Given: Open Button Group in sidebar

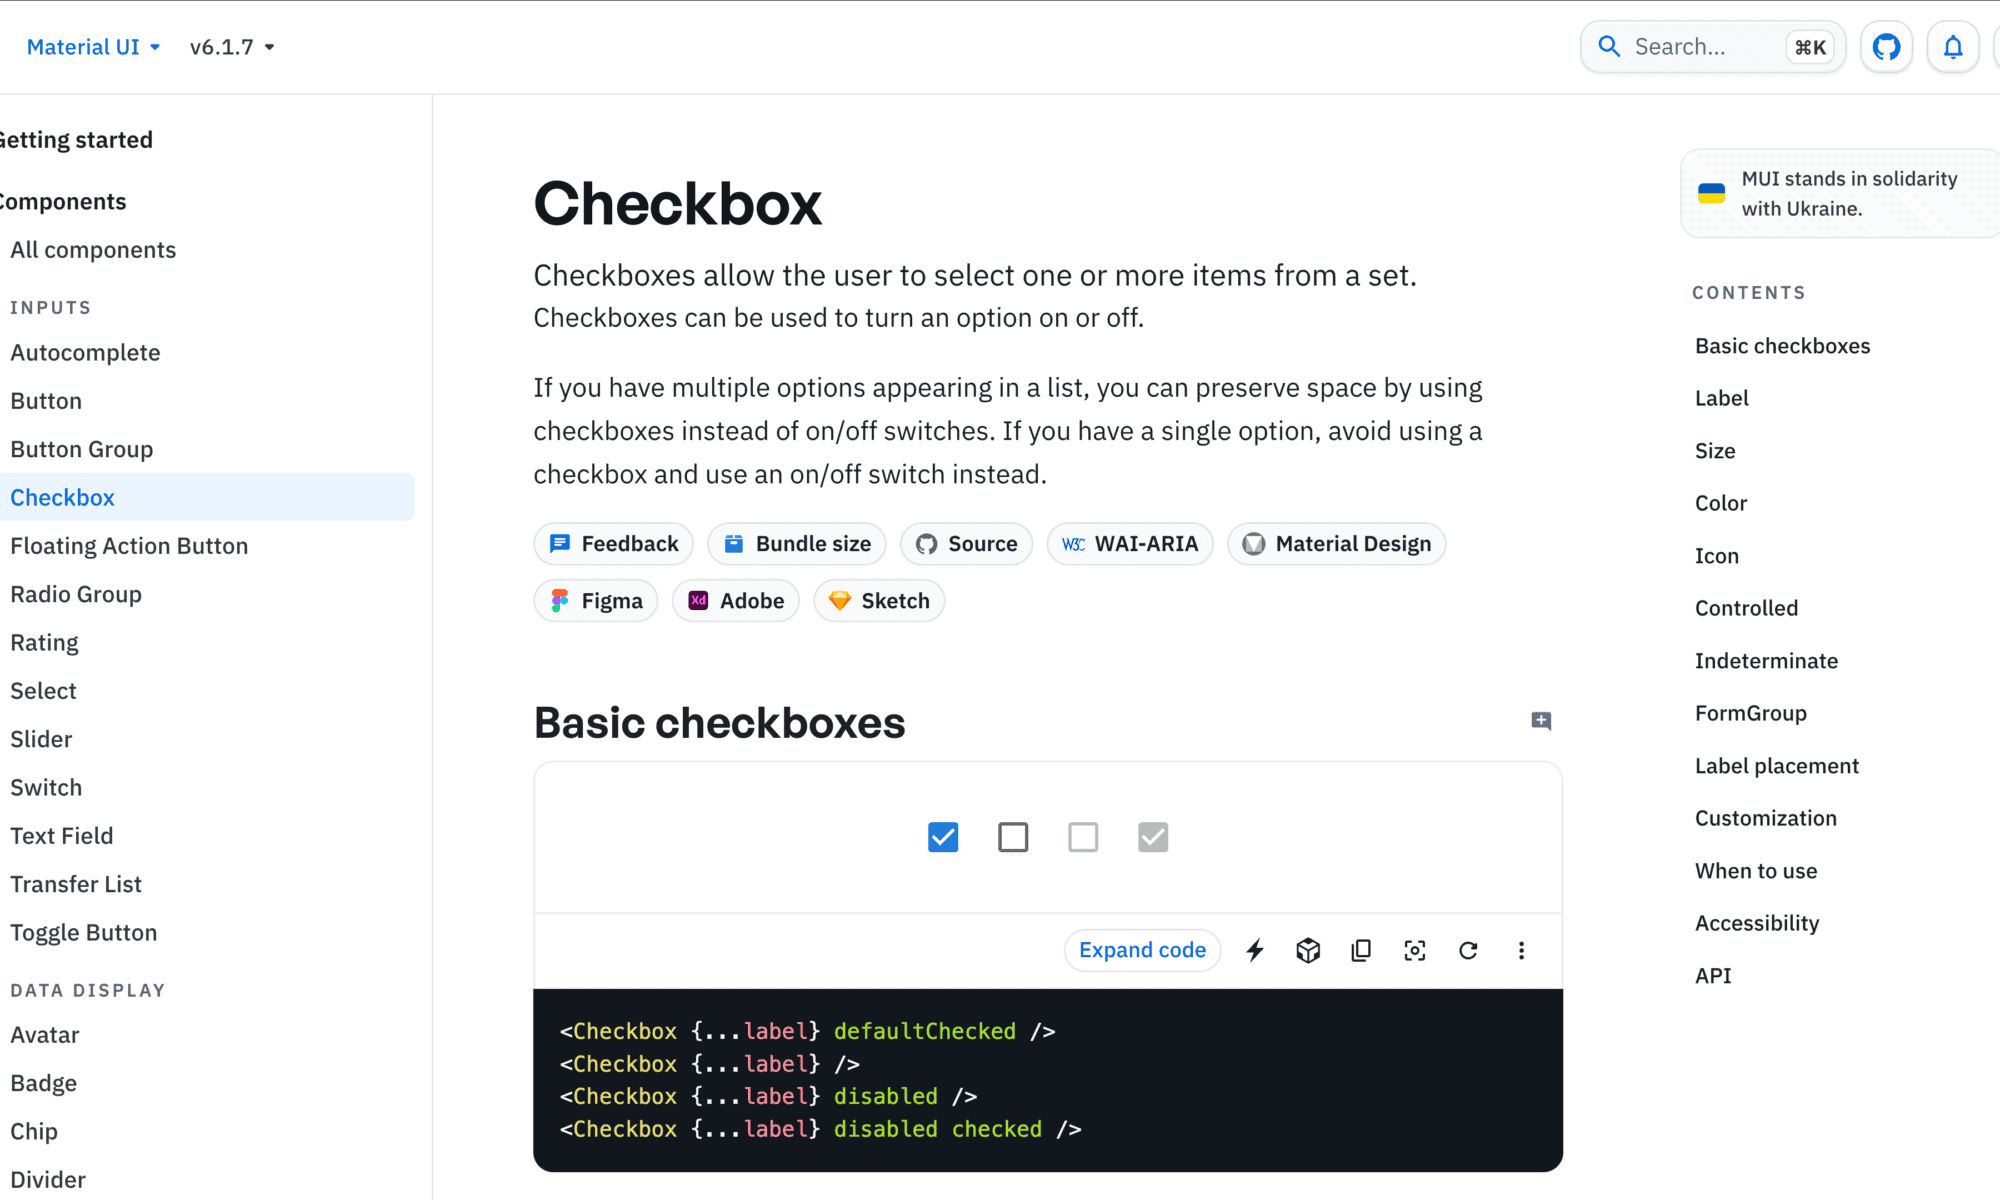Looking at the screenshot, I should (x=82, y=450).
